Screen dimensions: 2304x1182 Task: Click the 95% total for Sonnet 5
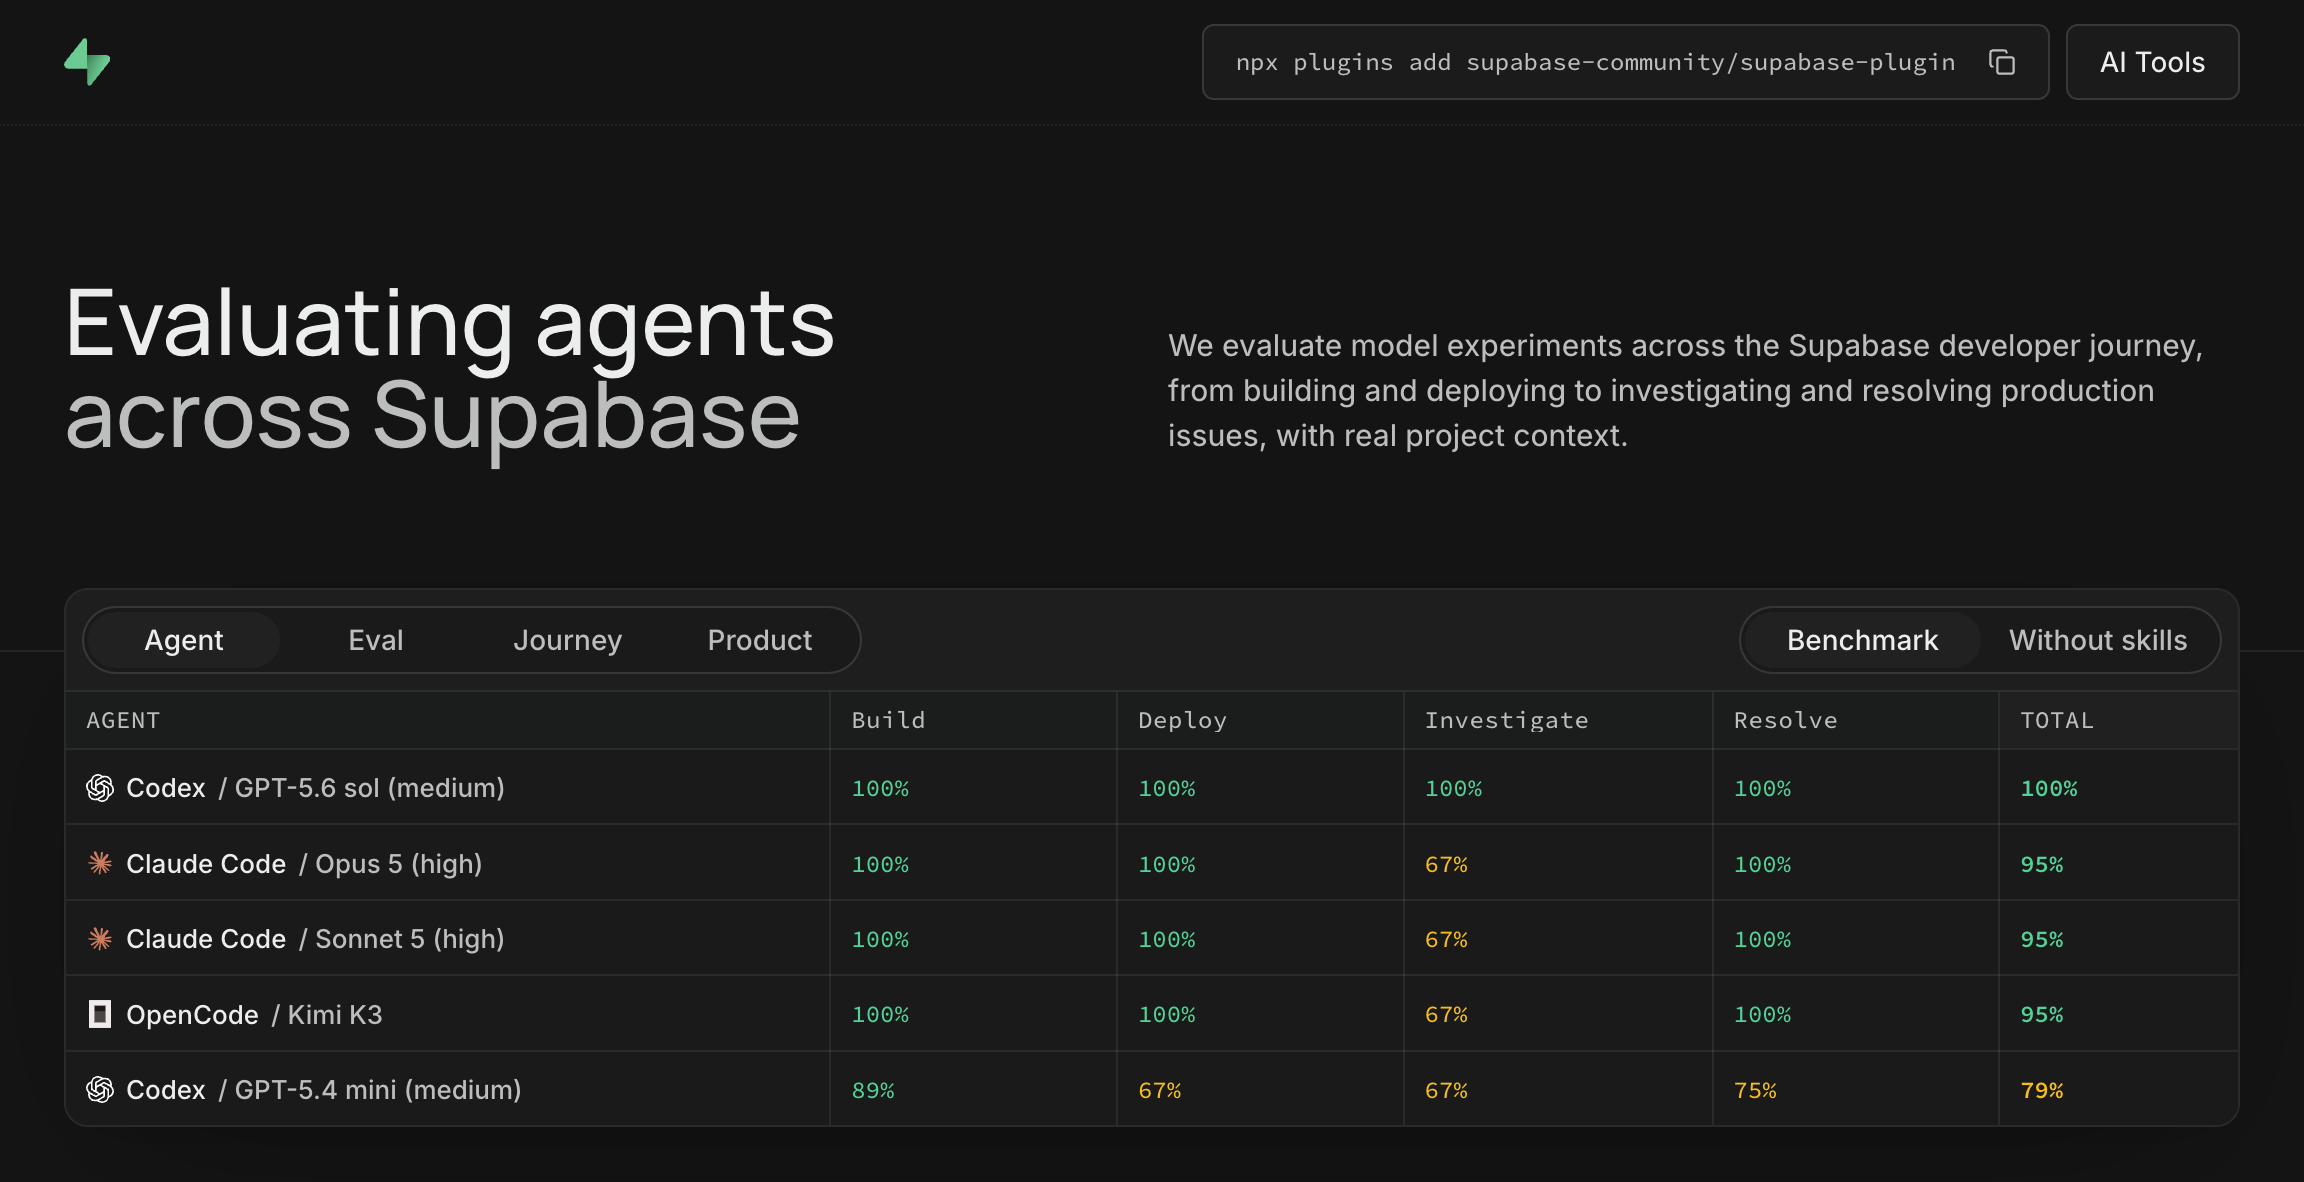point(2041,939)
